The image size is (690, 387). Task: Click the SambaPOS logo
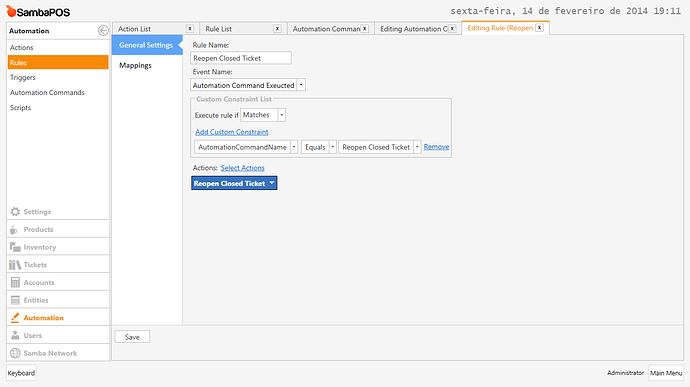(38, 11)
